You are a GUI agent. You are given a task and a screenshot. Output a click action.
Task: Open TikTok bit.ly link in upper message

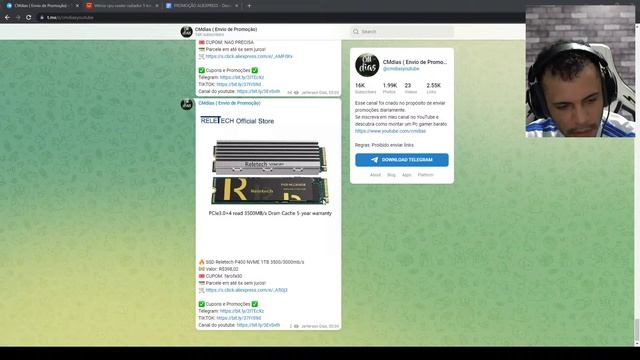239,84
